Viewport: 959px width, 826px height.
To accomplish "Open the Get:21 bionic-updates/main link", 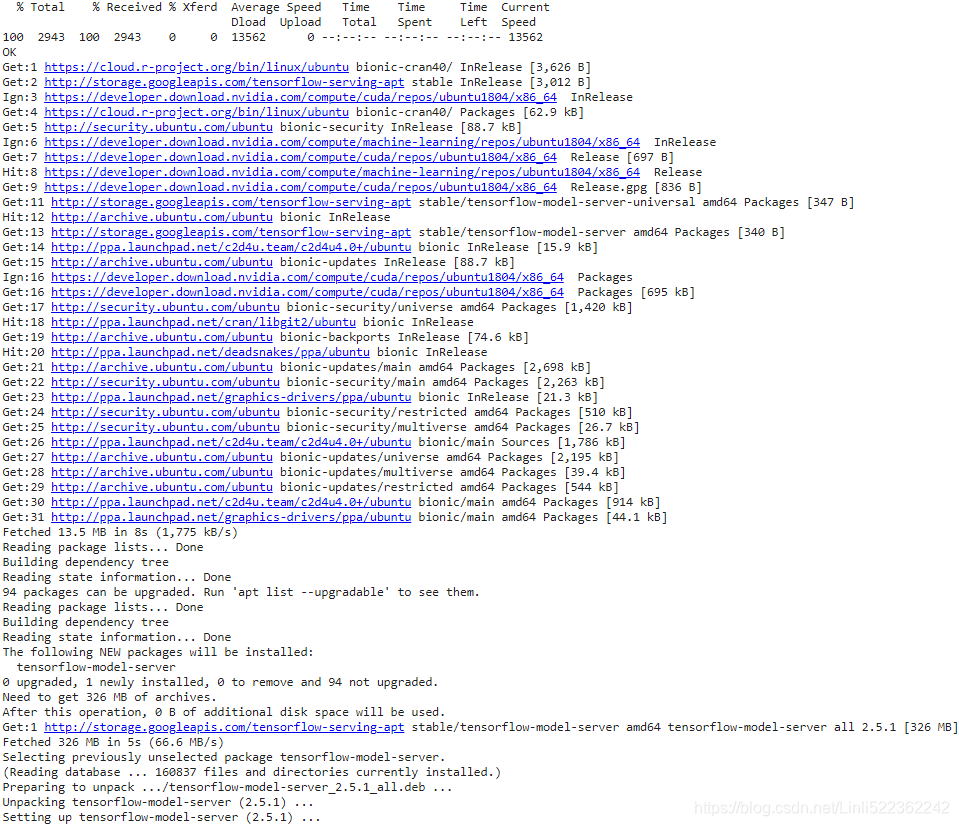I will point(161,367).
